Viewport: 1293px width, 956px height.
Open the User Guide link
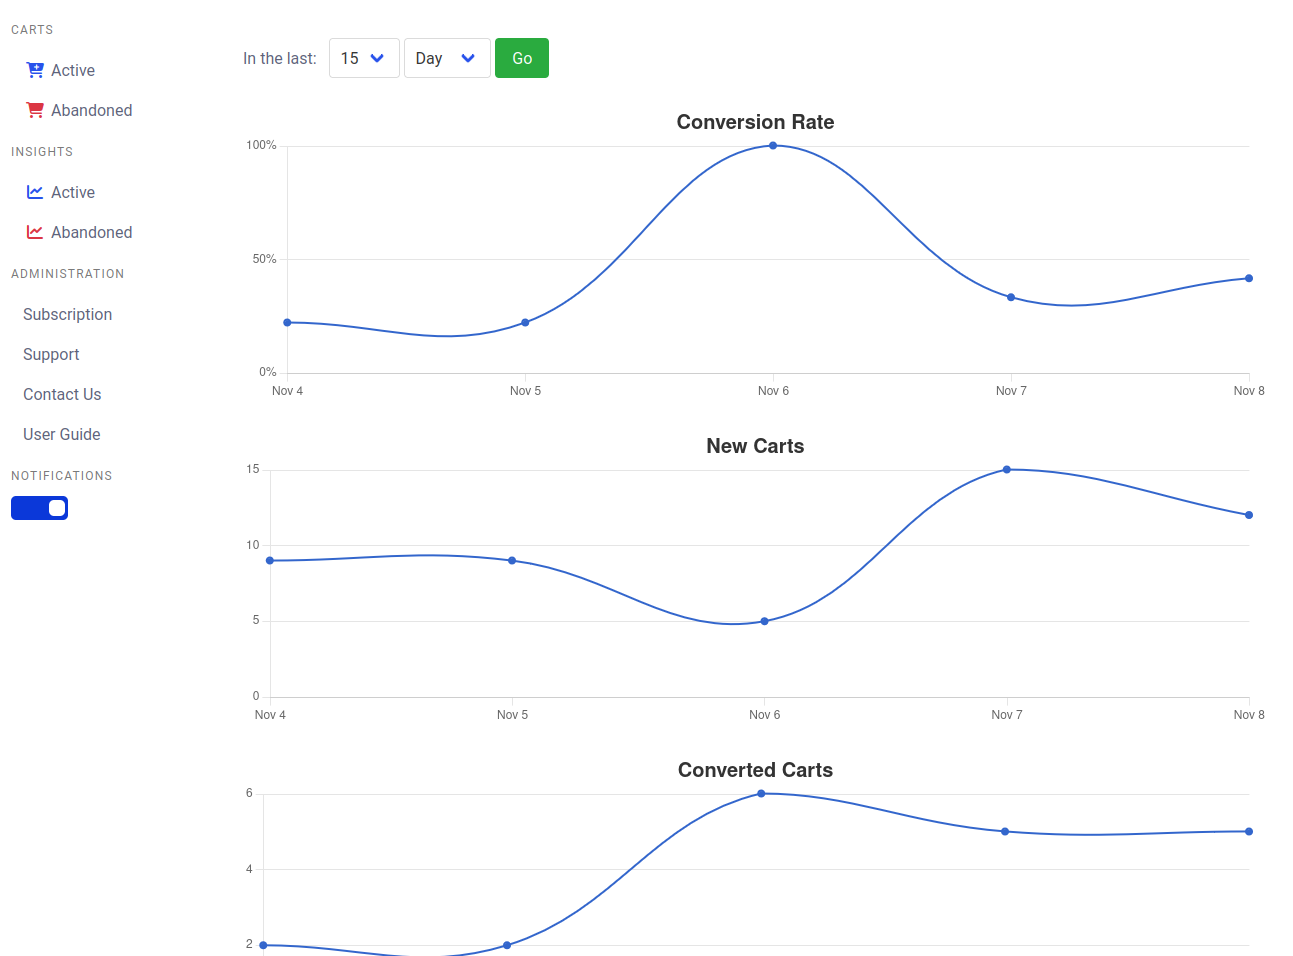(62, 434)
